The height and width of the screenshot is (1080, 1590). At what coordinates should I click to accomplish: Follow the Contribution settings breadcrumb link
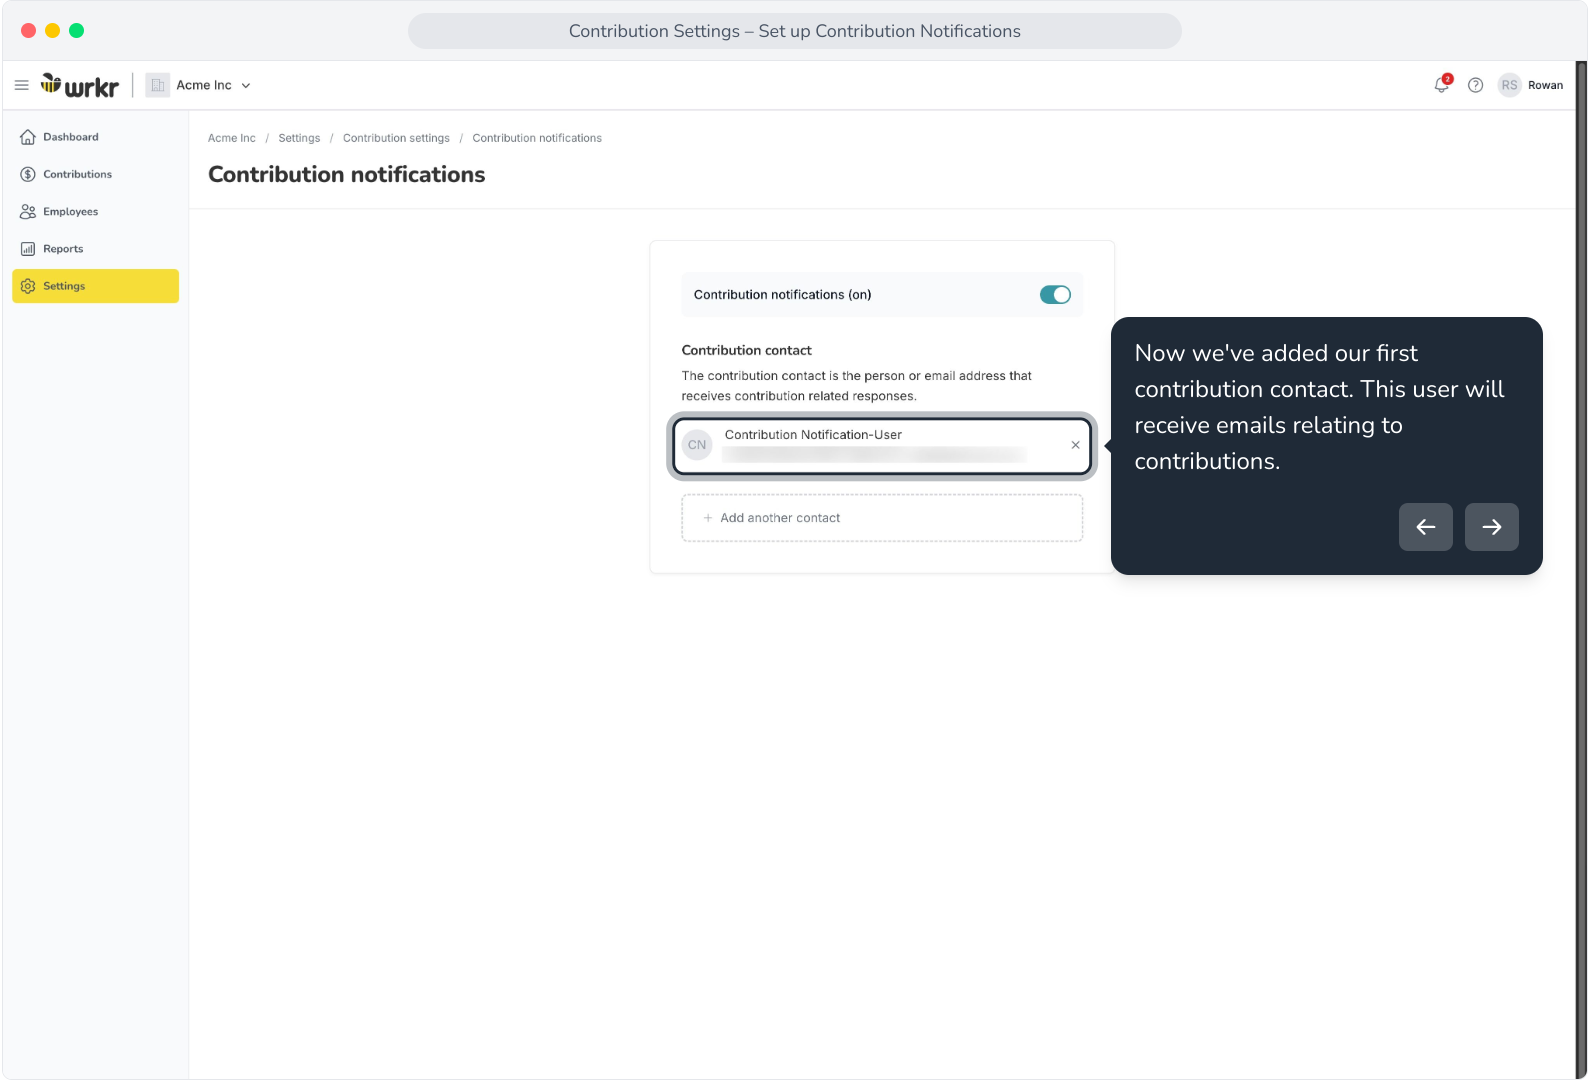pos(396,138)
